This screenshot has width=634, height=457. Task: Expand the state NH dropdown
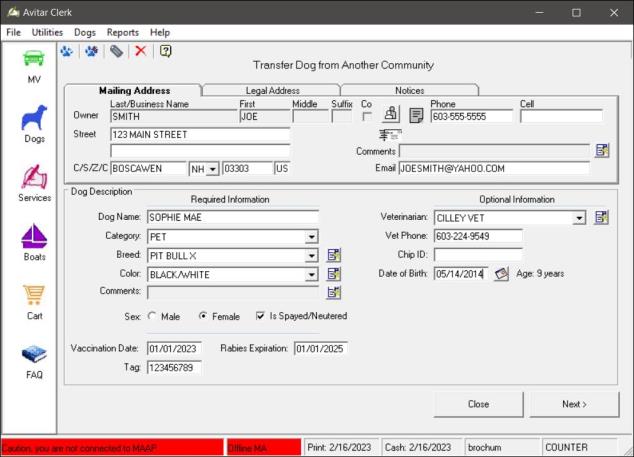[x=213, y=169]
